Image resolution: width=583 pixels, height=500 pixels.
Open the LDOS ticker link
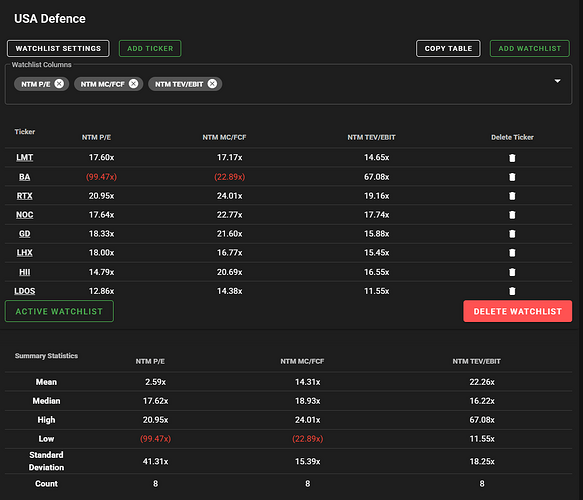[x=25, y=291]
